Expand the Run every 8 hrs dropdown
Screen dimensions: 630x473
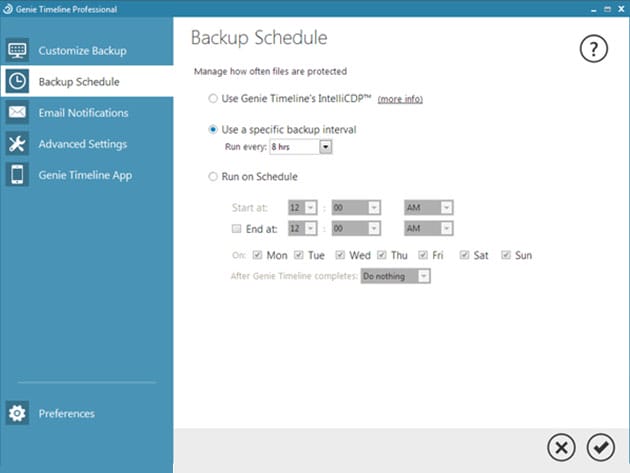coord(325,147)
